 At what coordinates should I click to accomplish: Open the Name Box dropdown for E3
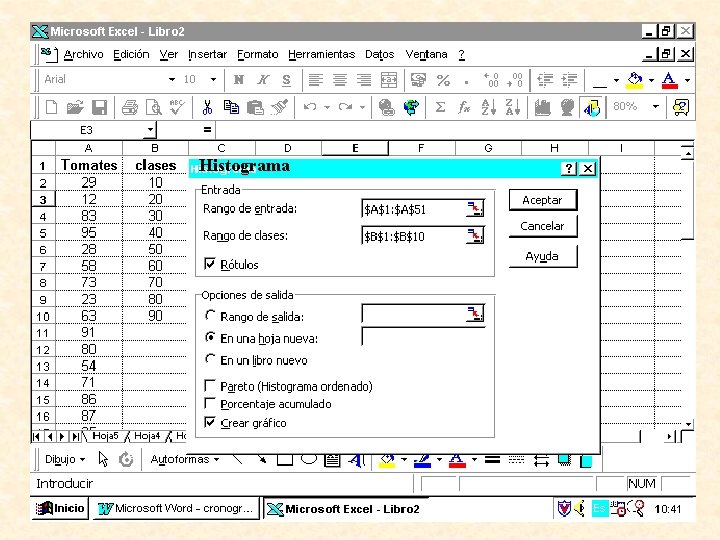click(150, 130)
